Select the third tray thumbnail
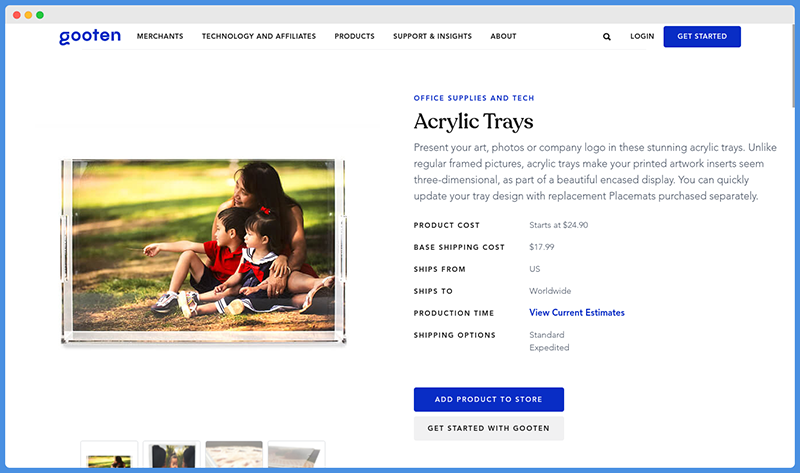Image resolution: width=800 pixels, height=473 pixels. pyautogui.click(x=234, y=455)
